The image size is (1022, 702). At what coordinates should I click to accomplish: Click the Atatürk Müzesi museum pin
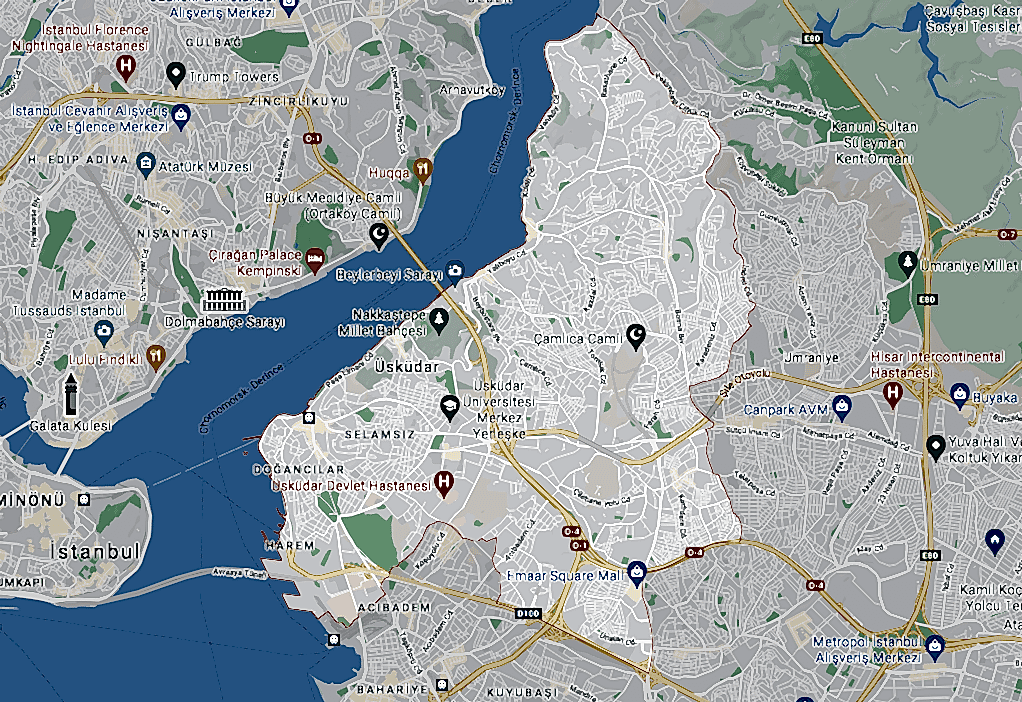[x=146, y=164]
